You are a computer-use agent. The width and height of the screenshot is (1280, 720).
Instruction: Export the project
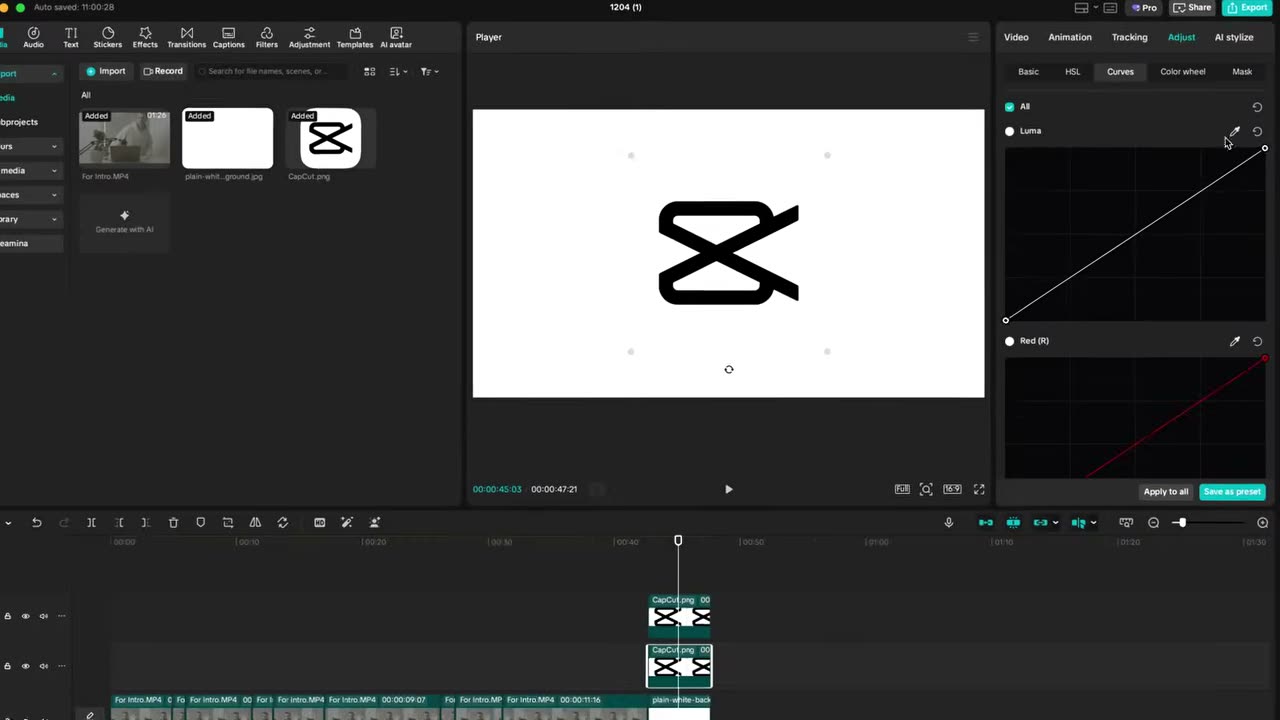1247,7
